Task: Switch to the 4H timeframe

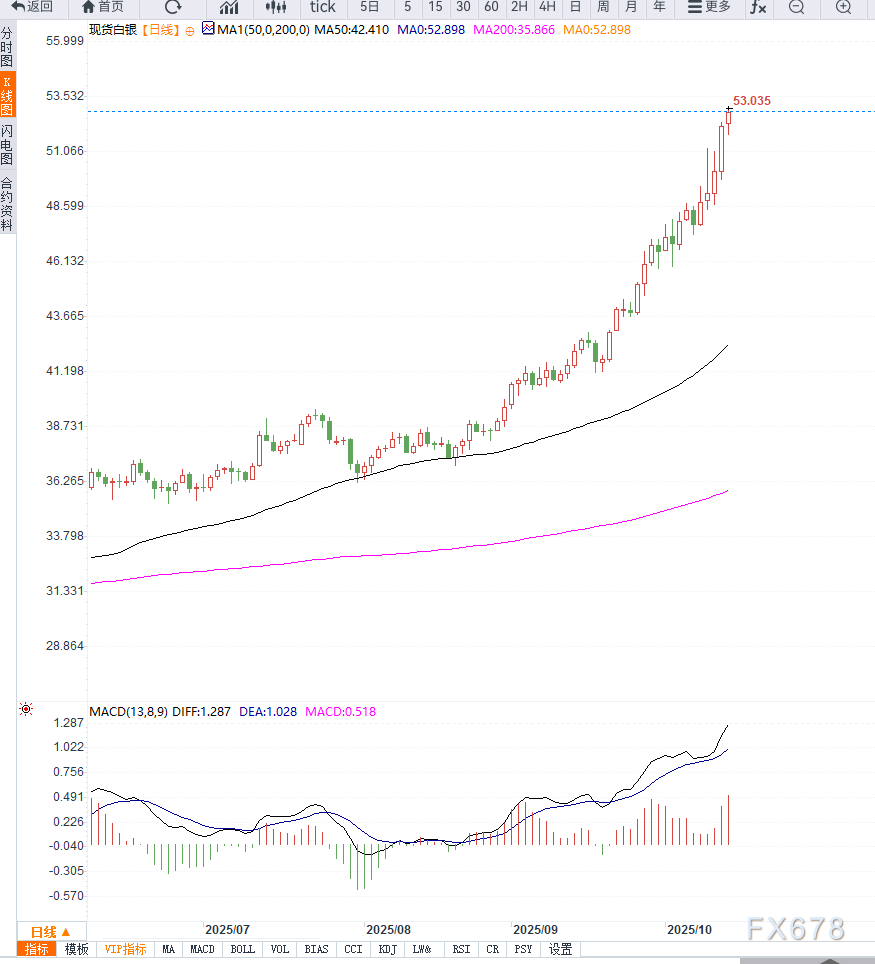Action: tap(547, 7)
